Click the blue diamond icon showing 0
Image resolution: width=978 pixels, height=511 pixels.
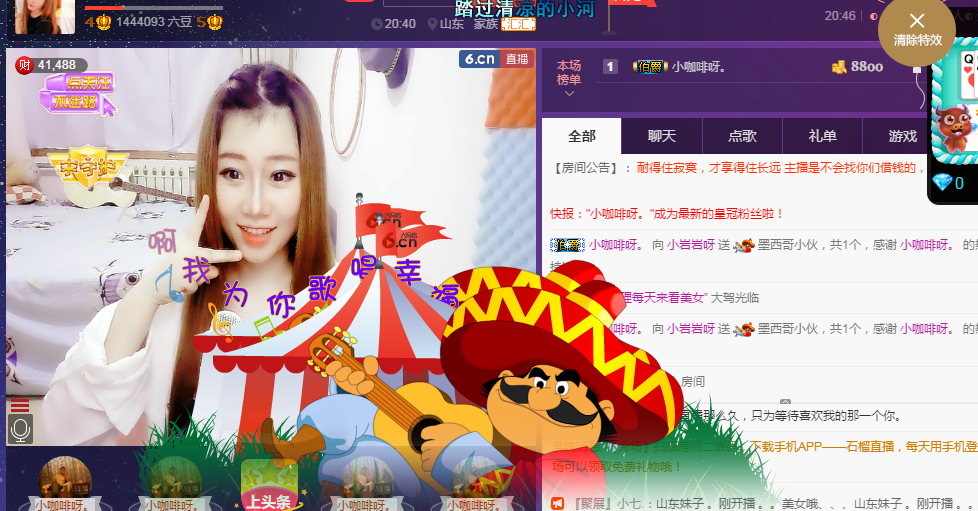tap(942, 182)
